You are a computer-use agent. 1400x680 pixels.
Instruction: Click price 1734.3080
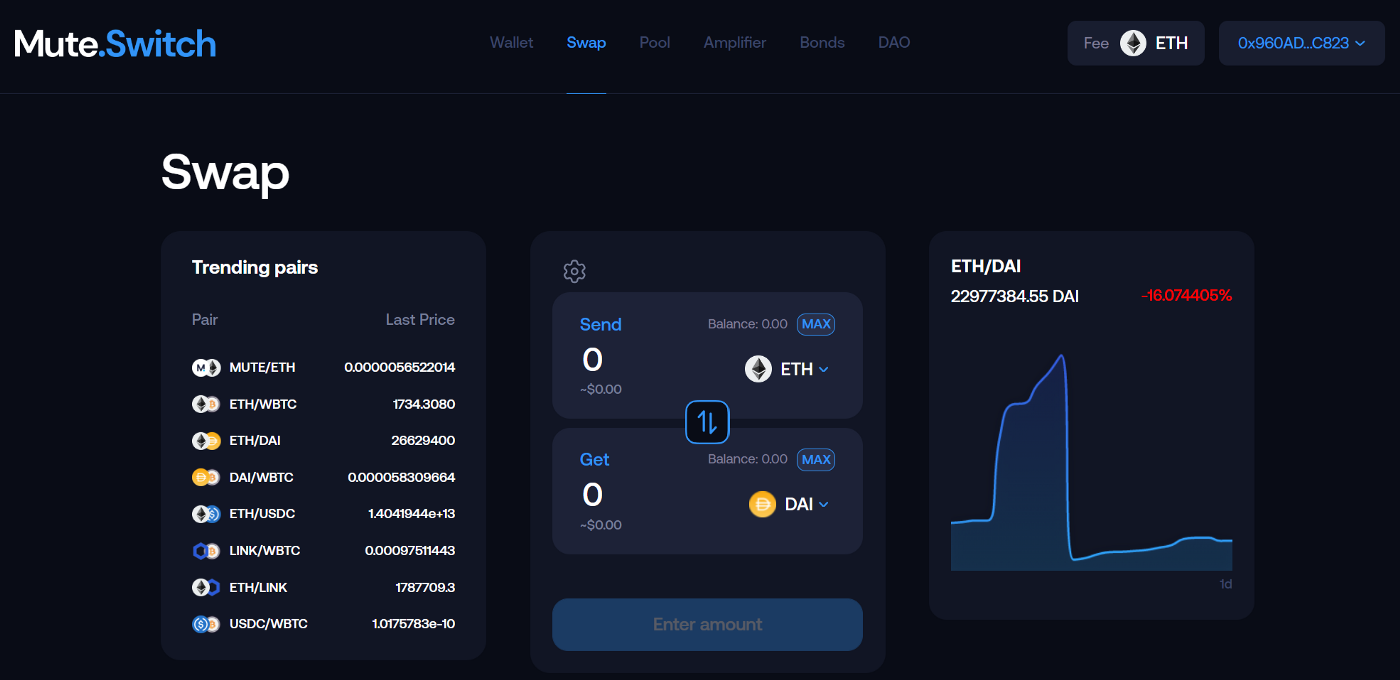coord(424,404)
